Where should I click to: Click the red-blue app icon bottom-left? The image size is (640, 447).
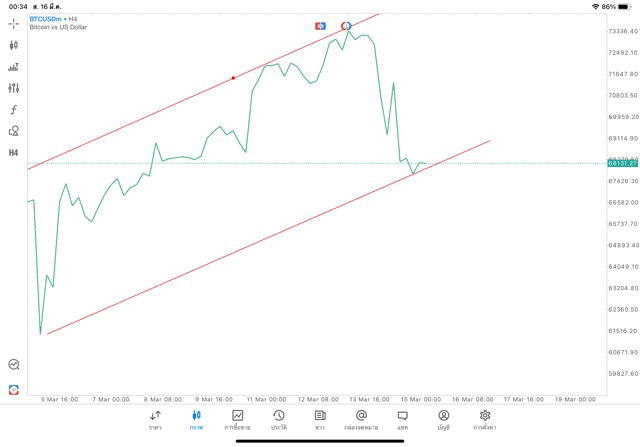click(14, 389)
